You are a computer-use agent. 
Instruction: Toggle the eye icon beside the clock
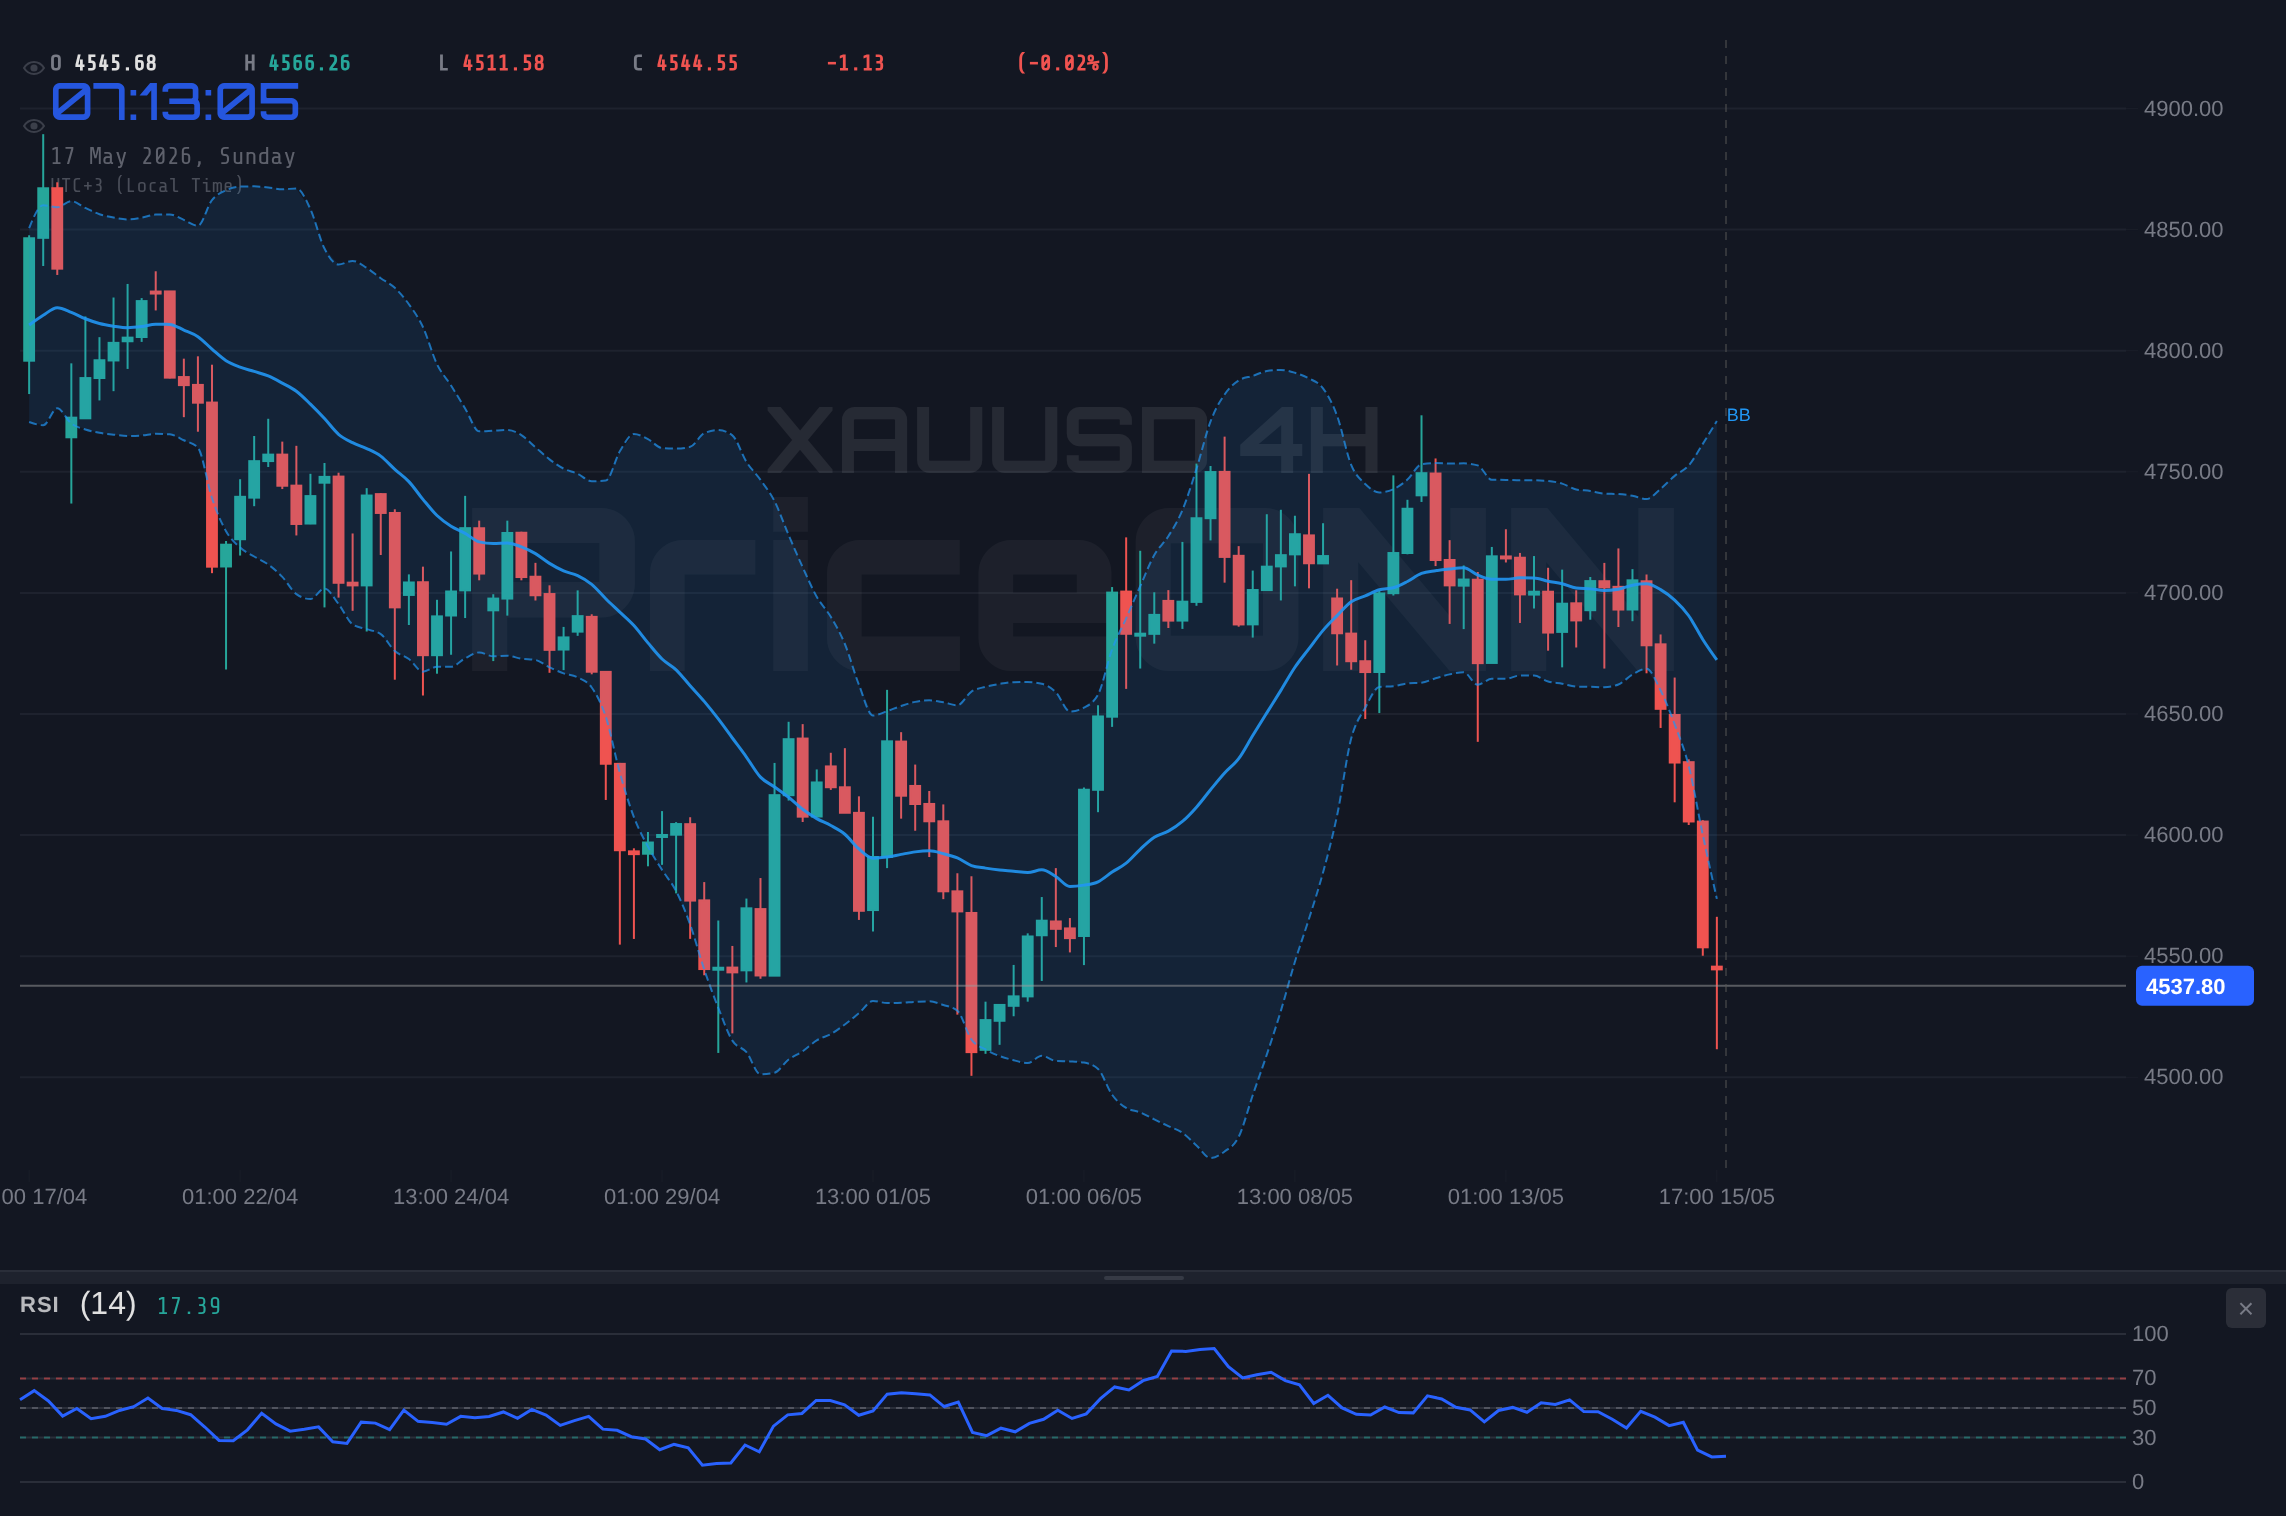[33, 126]
